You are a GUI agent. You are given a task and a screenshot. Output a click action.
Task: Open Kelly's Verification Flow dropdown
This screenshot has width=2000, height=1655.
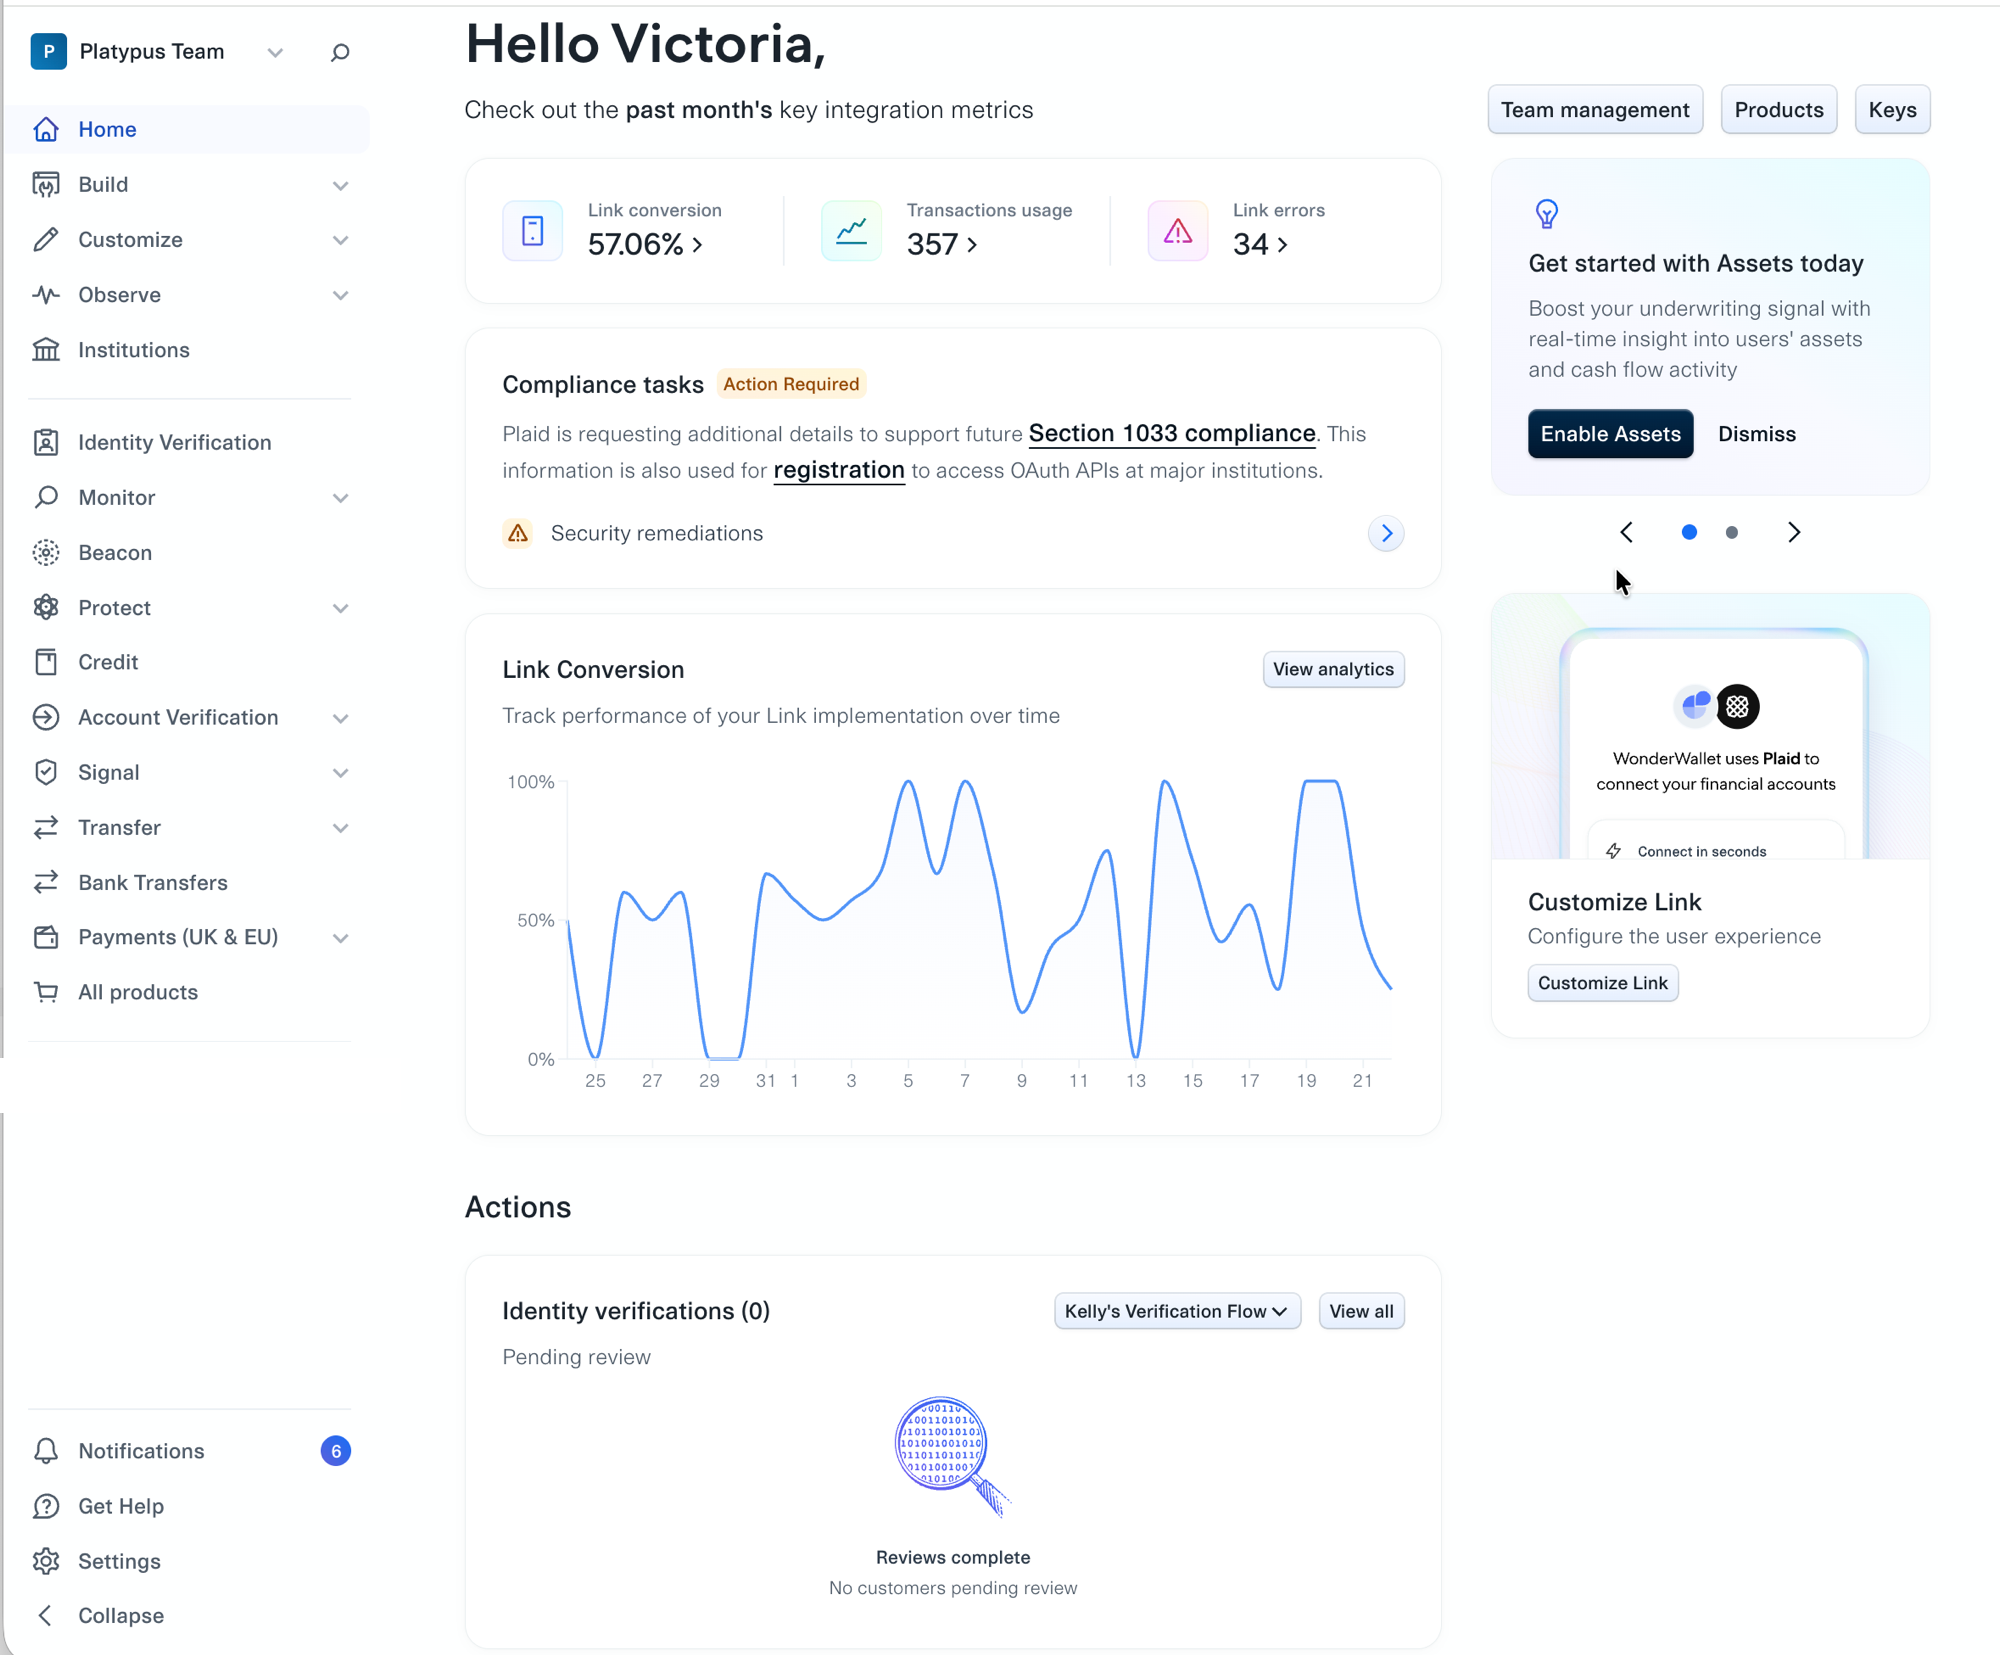(x=1177, y=1311)
